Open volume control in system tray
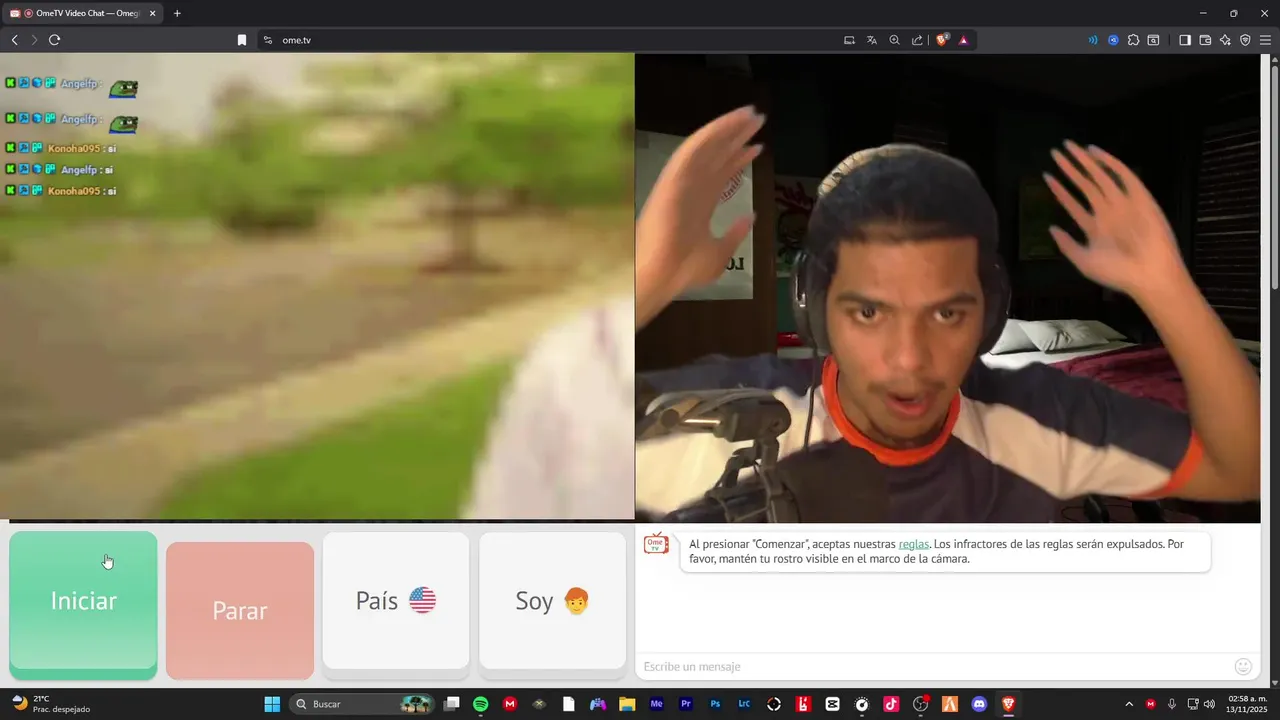The image size is (1280, 720). [1209, 704]
